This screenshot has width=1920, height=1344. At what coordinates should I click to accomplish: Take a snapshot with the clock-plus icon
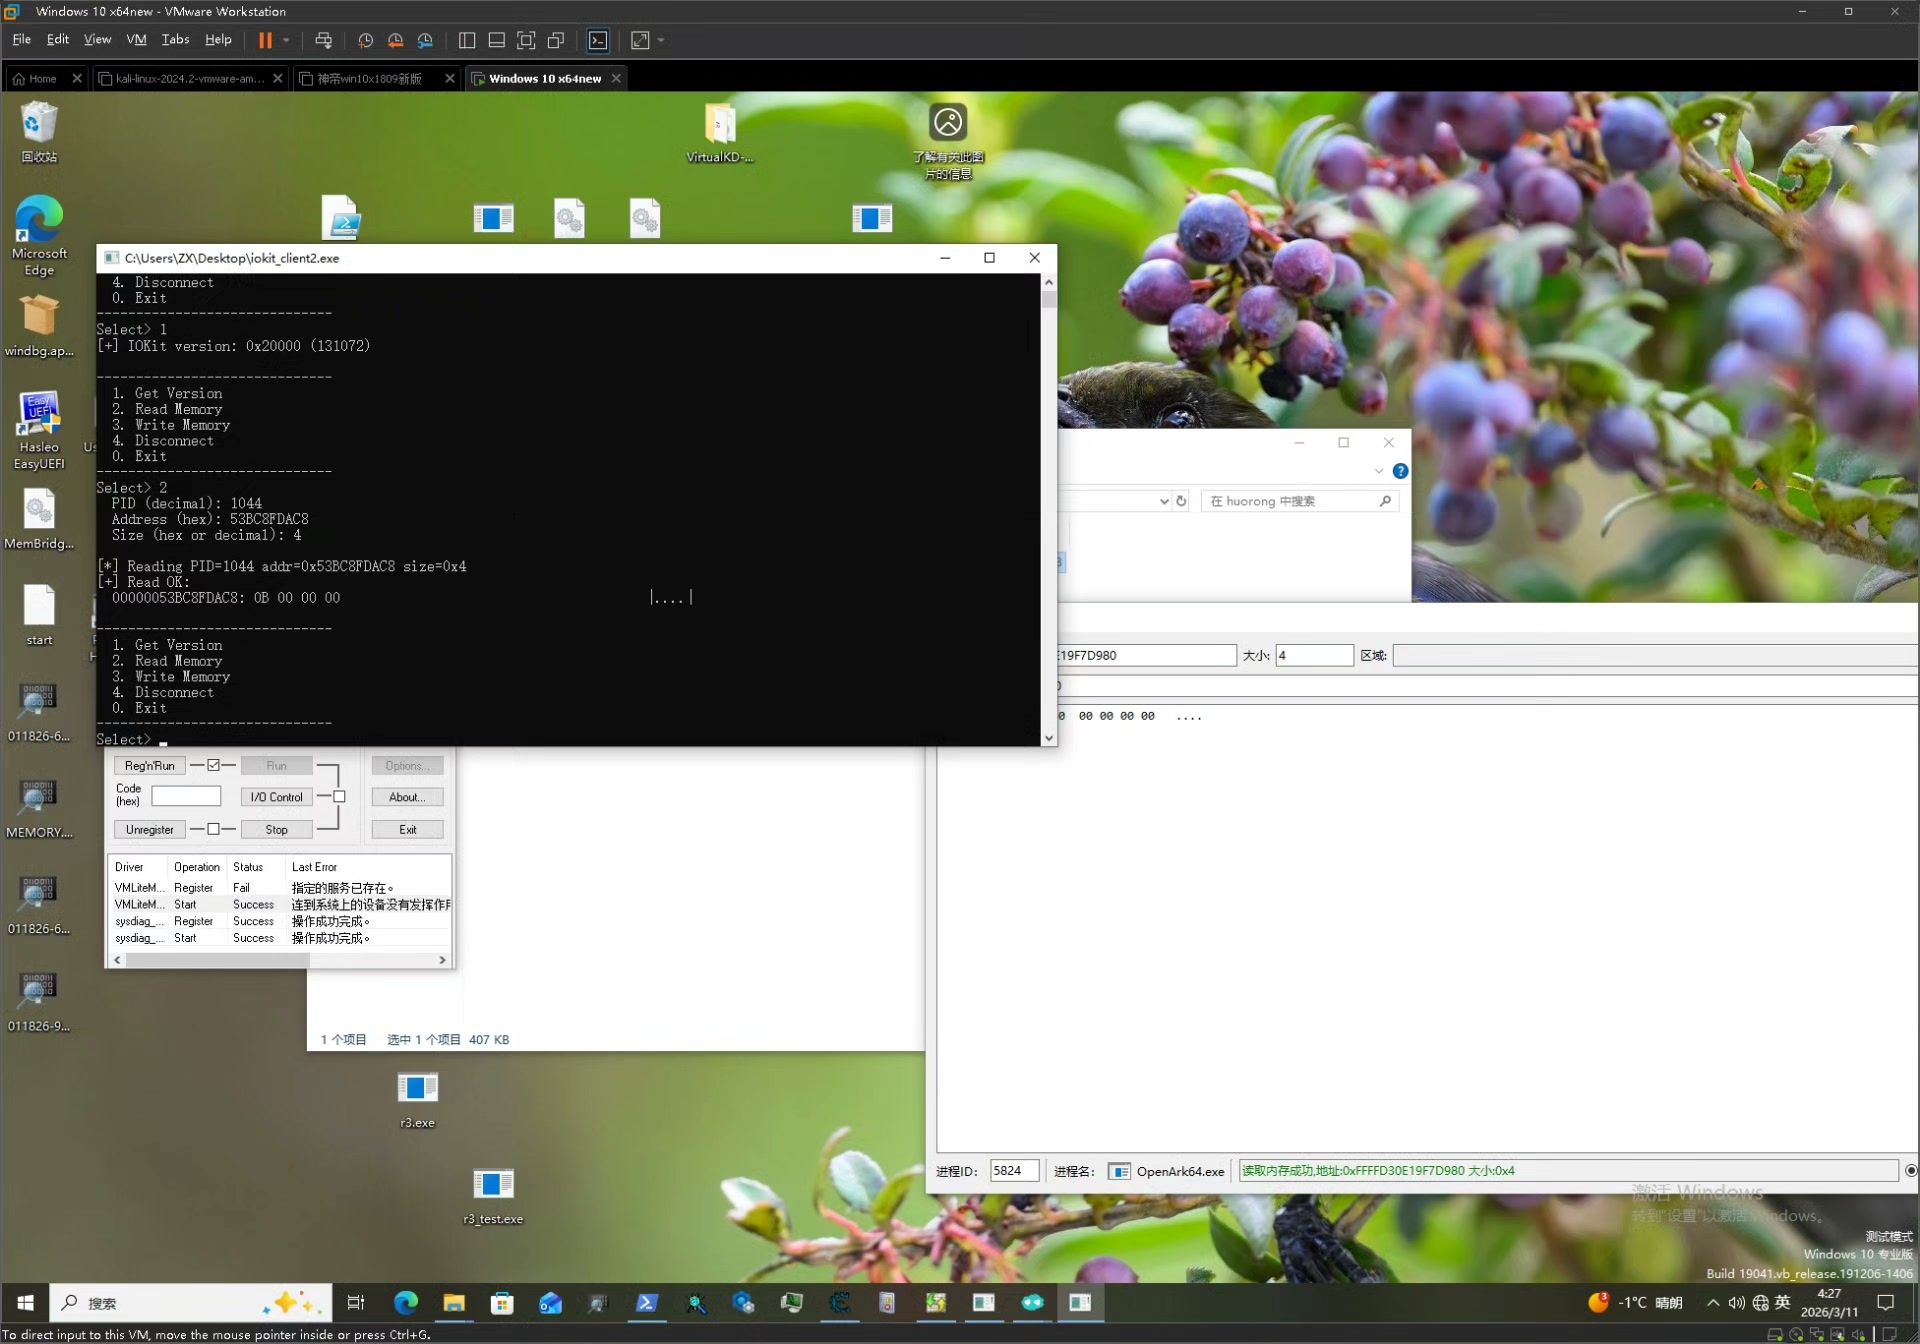click(365, 40)
